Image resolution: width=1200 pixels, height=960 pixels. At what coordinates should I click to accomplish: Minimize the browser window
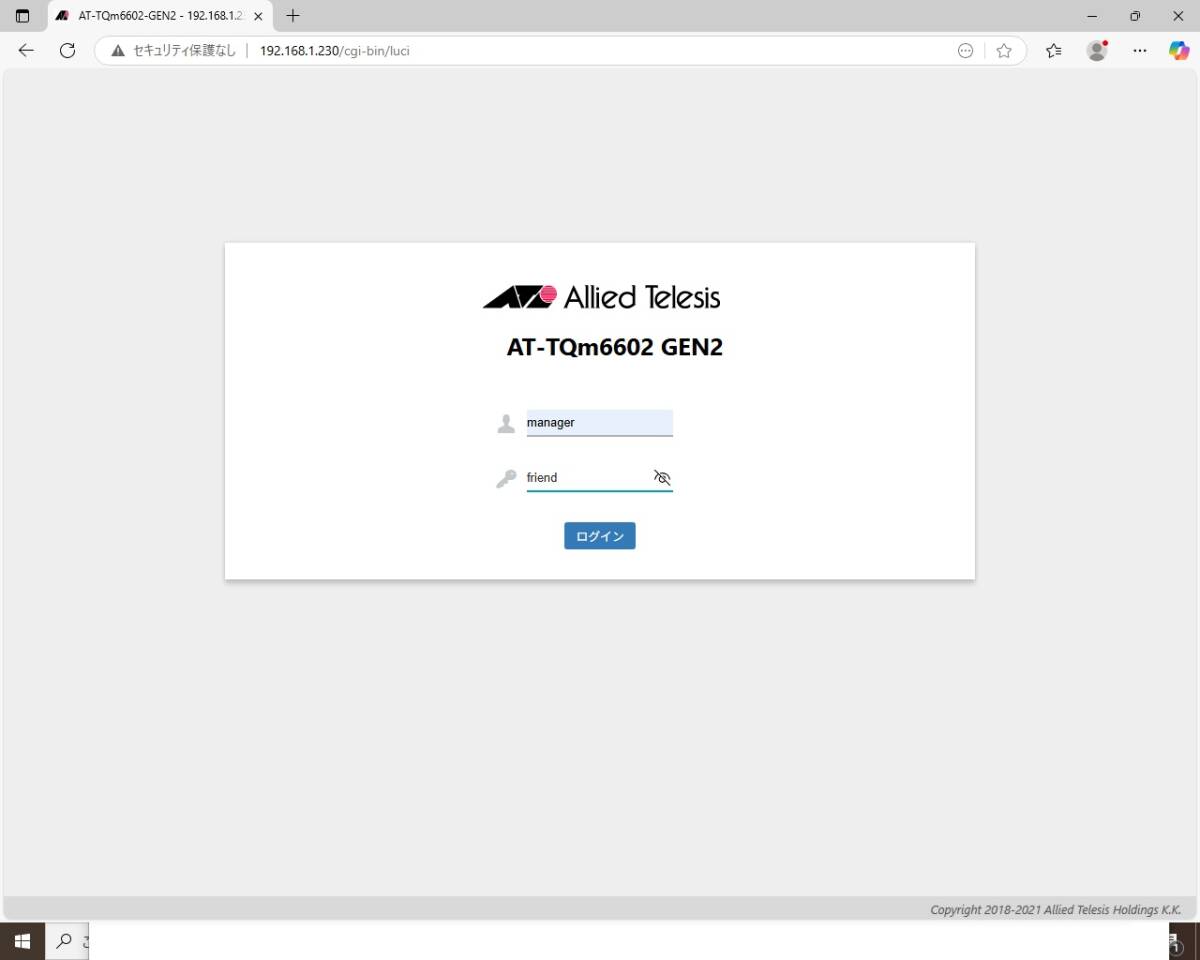tap(1092, 16)
